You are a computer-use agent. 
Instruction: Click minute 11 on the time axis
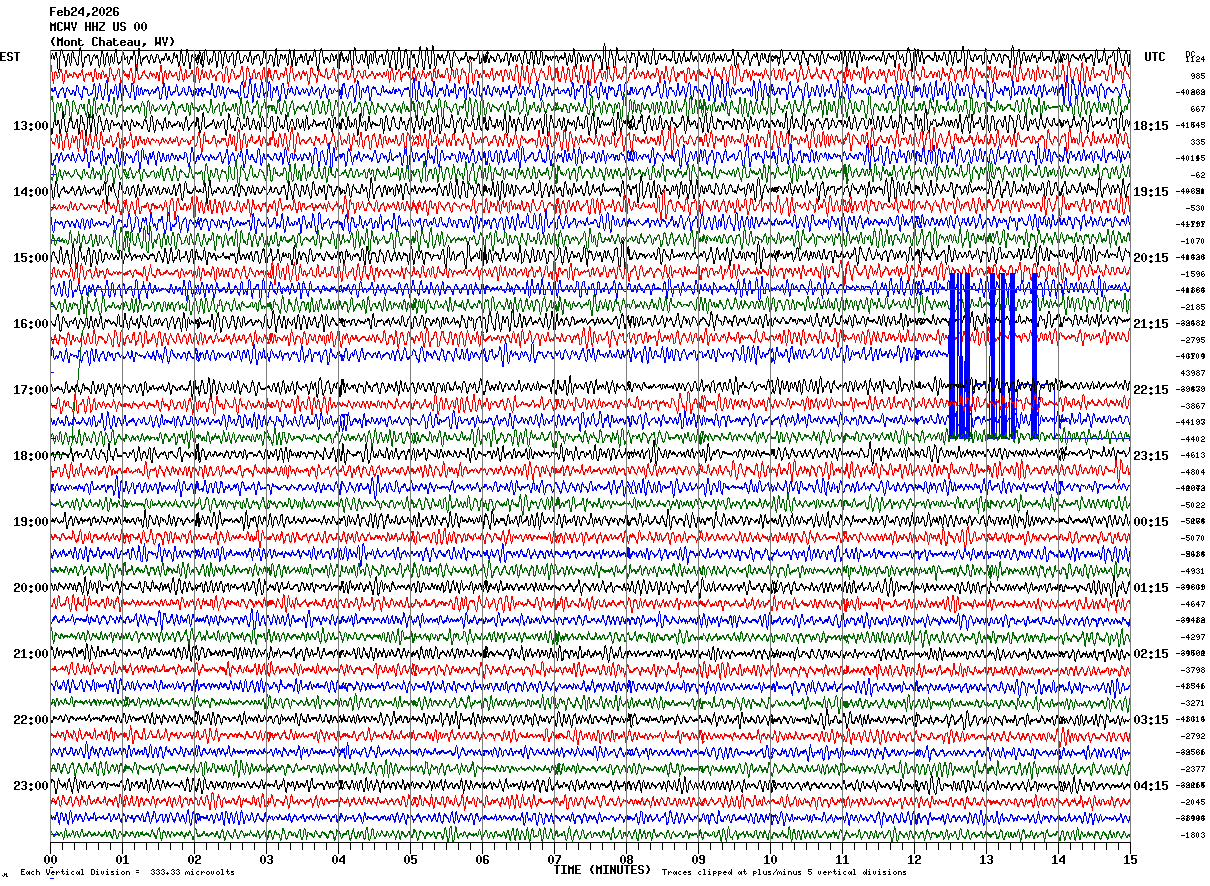tap(842, 859)
